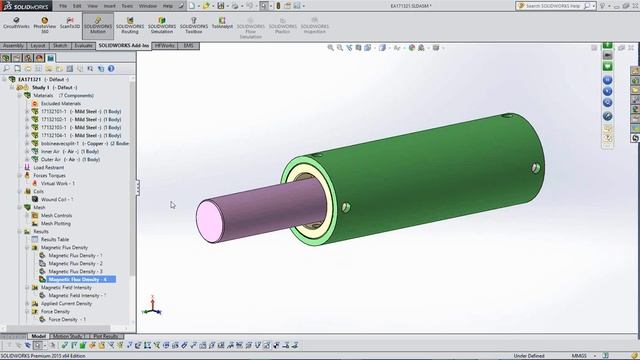This screenshot has height=360, width=640.
Task: Open the View menu
Action: [x=93, y=6]
